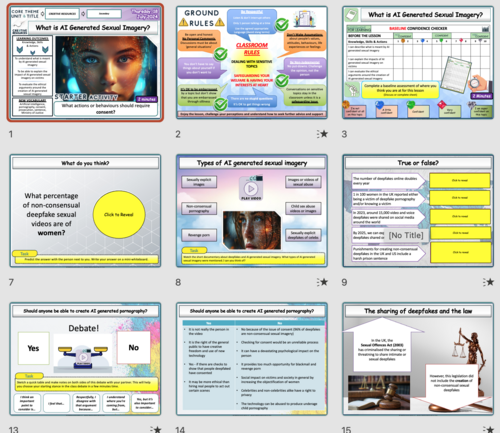500x433 pixels.
Task: Click the animation star icon under slide 8
Action: (322, 282)
